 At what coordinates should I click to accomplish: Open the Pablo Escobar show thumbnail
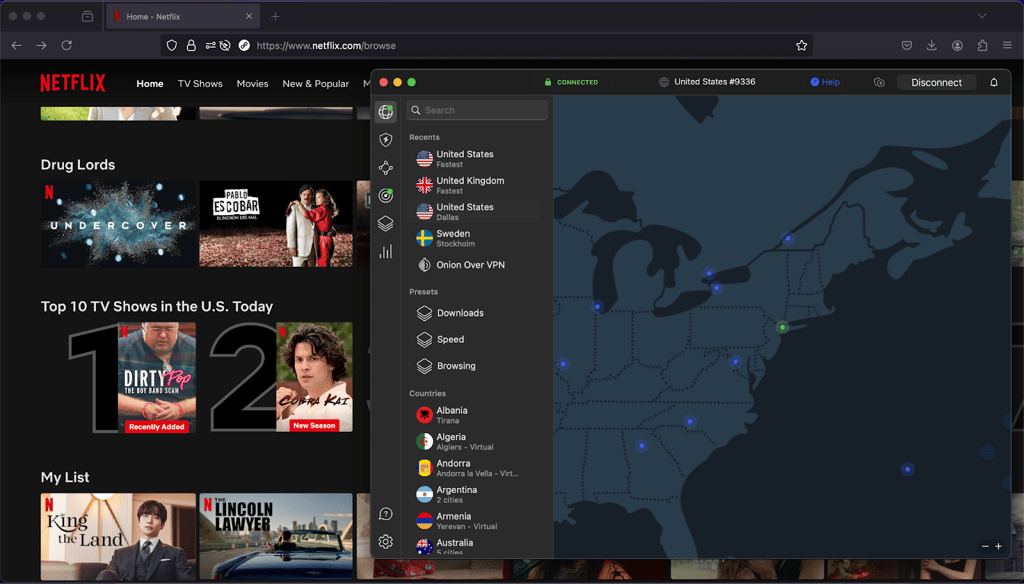click(x=276, y=224)
